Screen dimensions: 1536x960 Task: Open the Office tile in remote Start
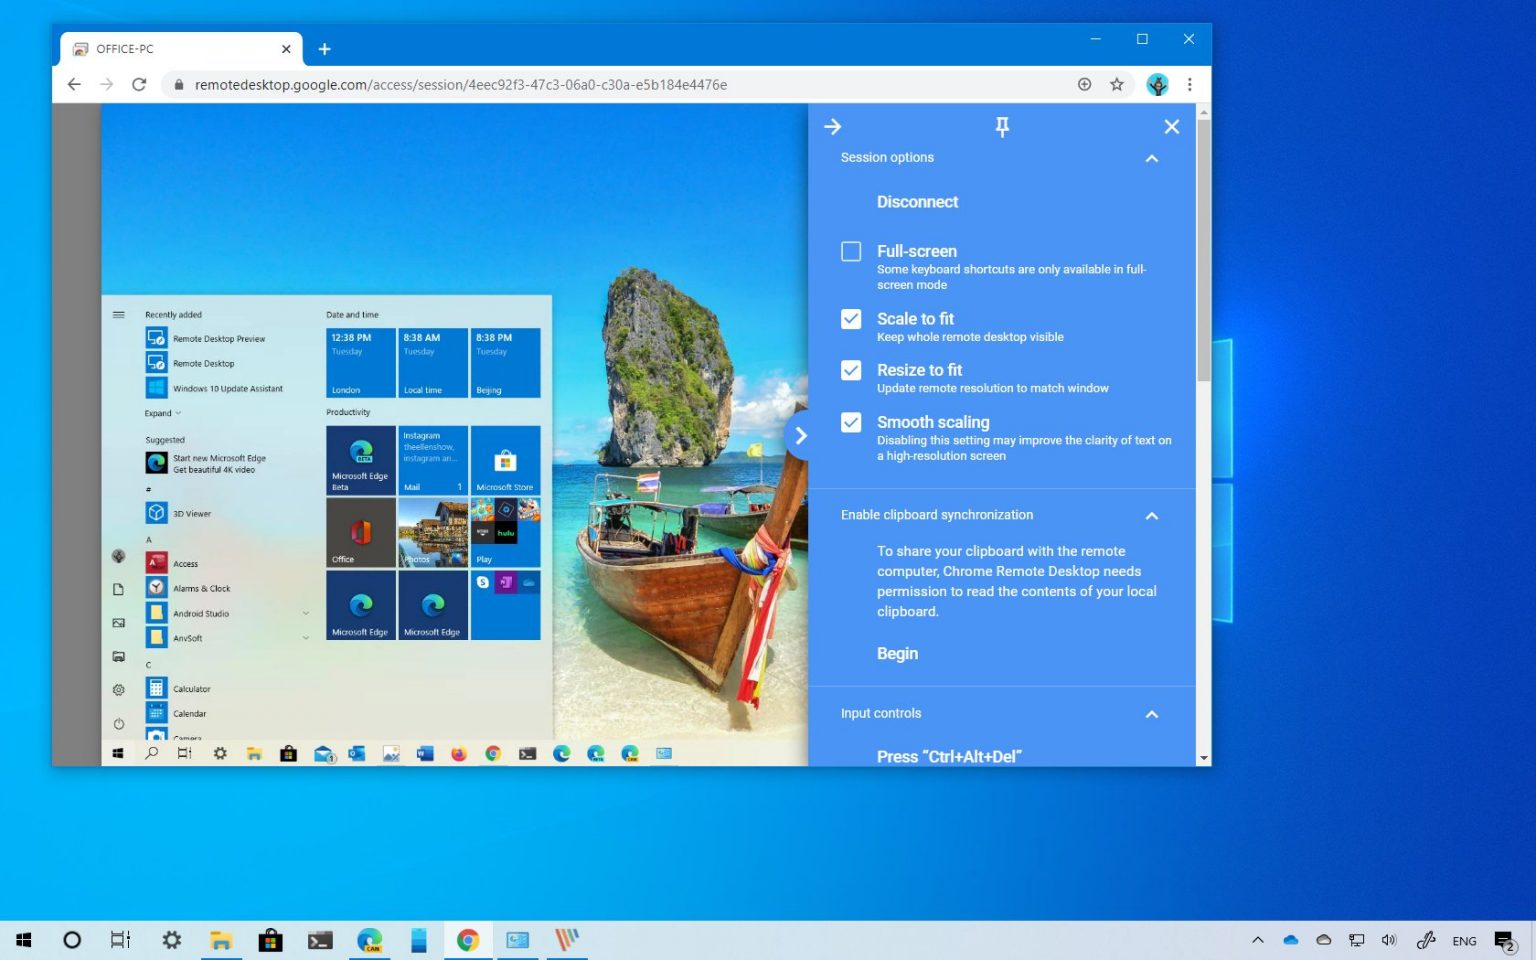click(x=360, y=533)
